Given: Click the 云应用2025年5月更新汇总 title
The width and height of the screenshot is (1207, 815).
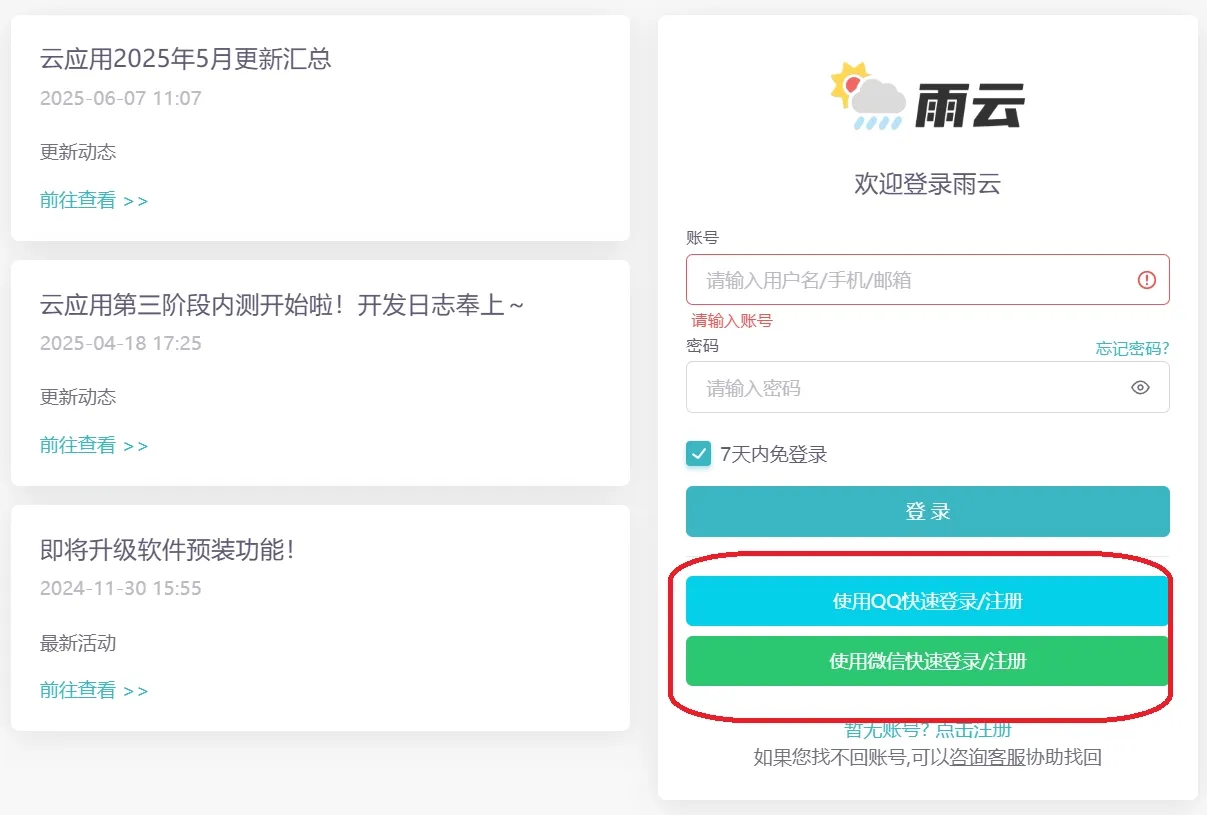Looking at the screenshot, I should pos(186,60).
